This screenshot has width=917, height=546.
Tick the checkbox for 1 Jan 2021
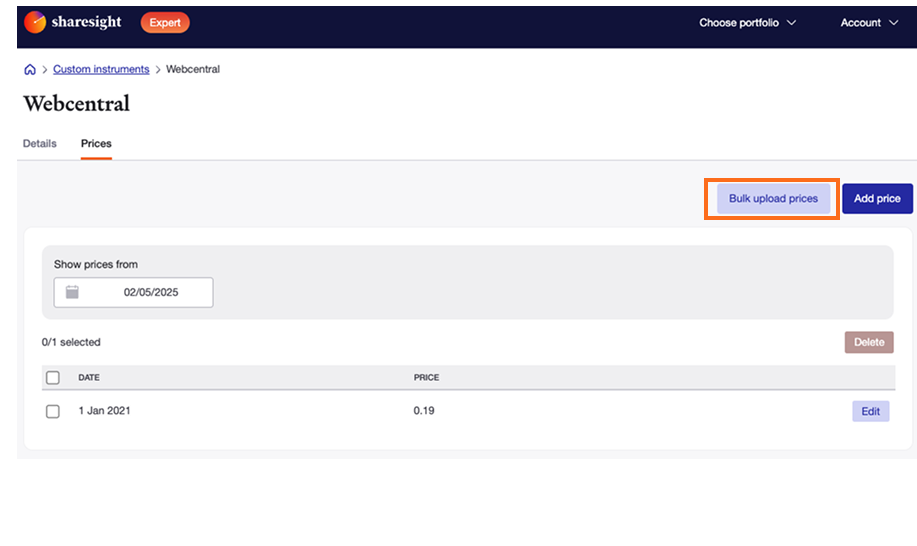53,412
